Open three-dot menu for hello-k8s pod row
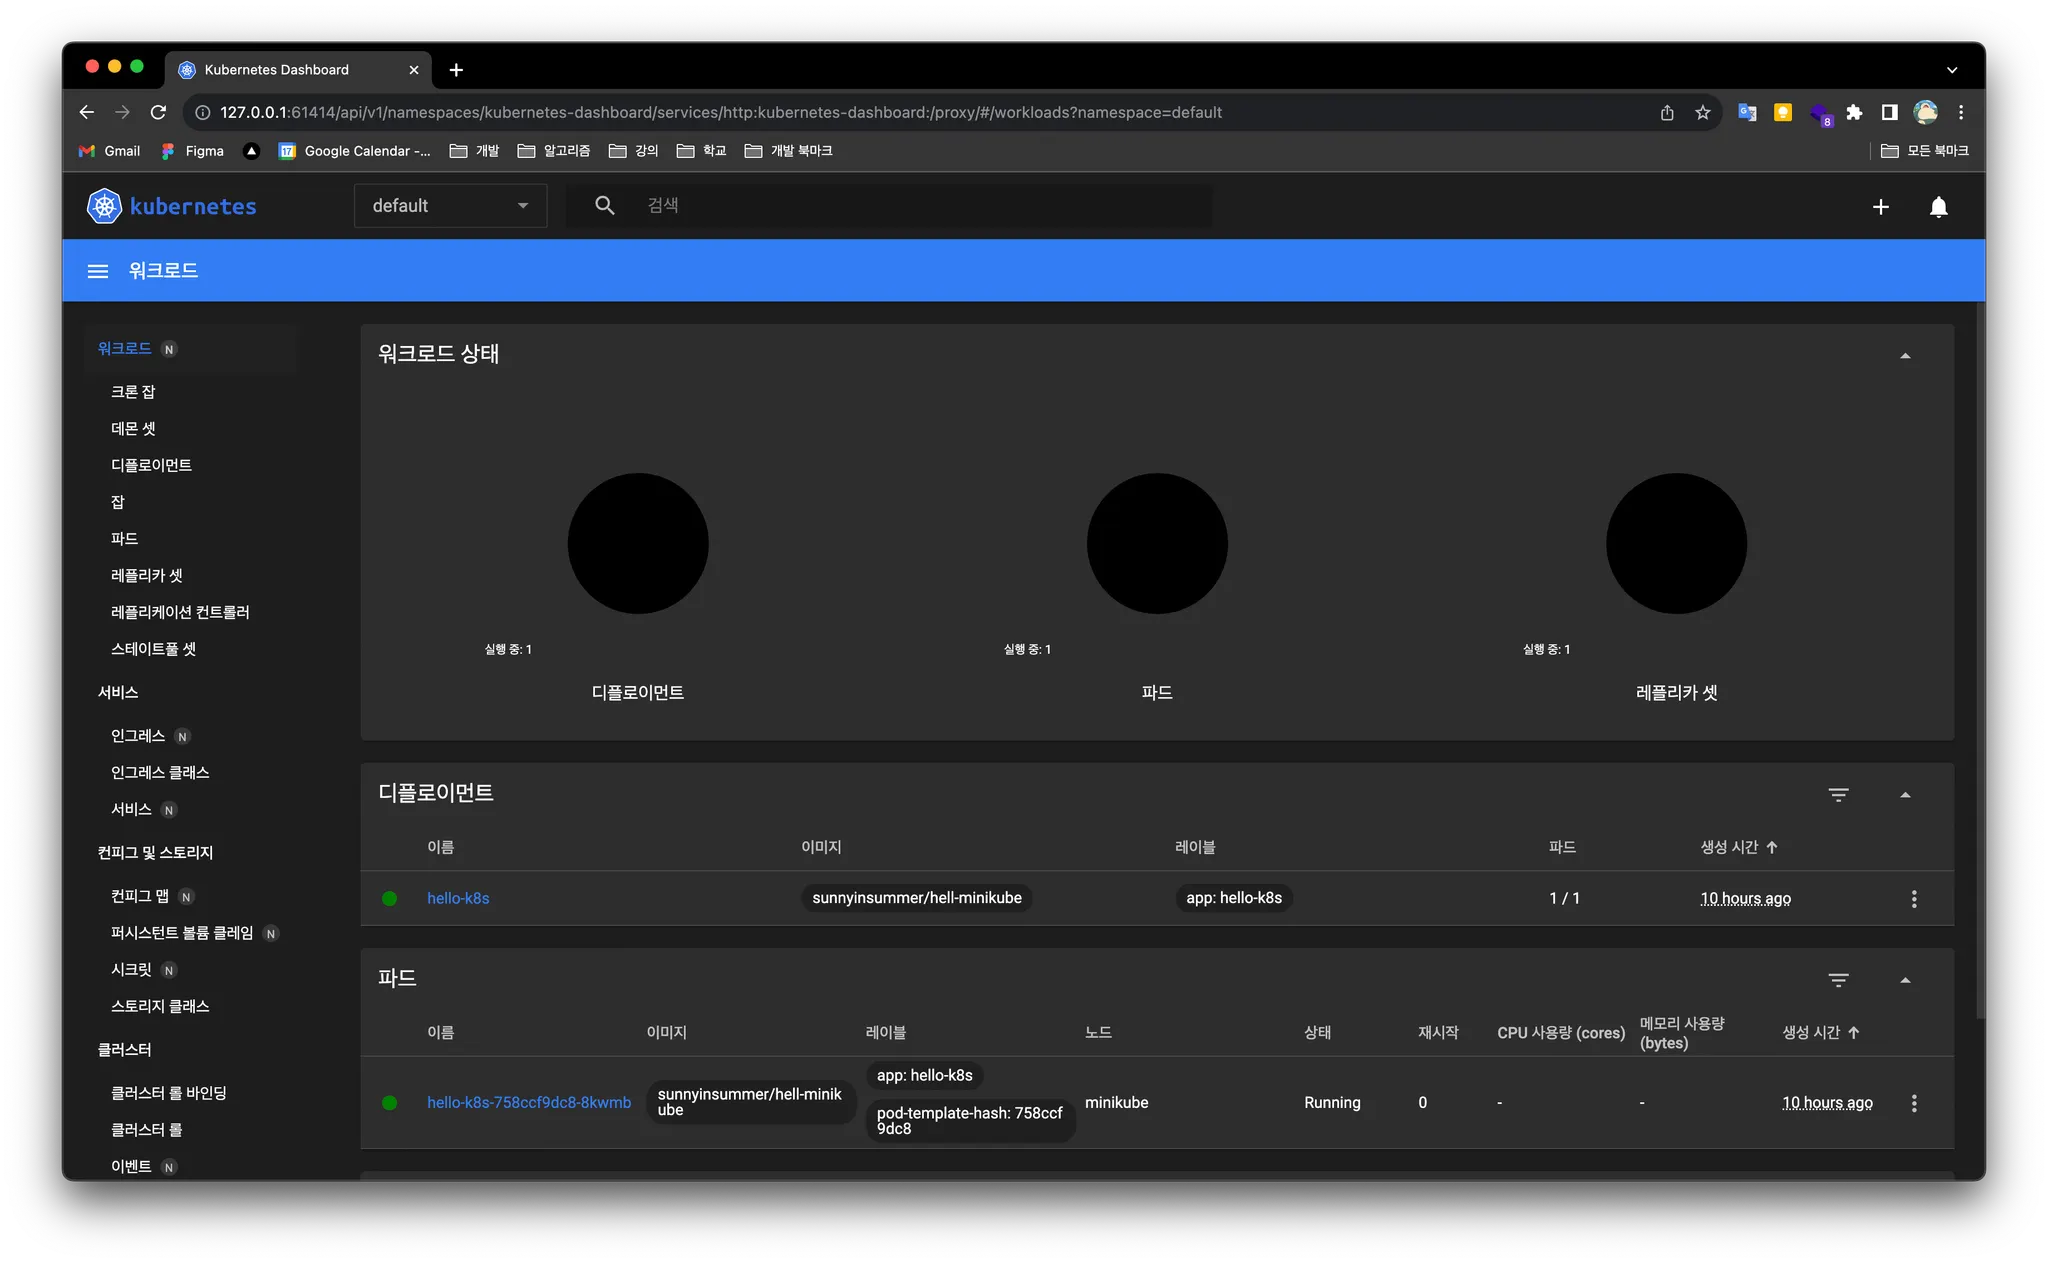The width and height of the screenshot is (2048, 1263). pos(1914,1103)
